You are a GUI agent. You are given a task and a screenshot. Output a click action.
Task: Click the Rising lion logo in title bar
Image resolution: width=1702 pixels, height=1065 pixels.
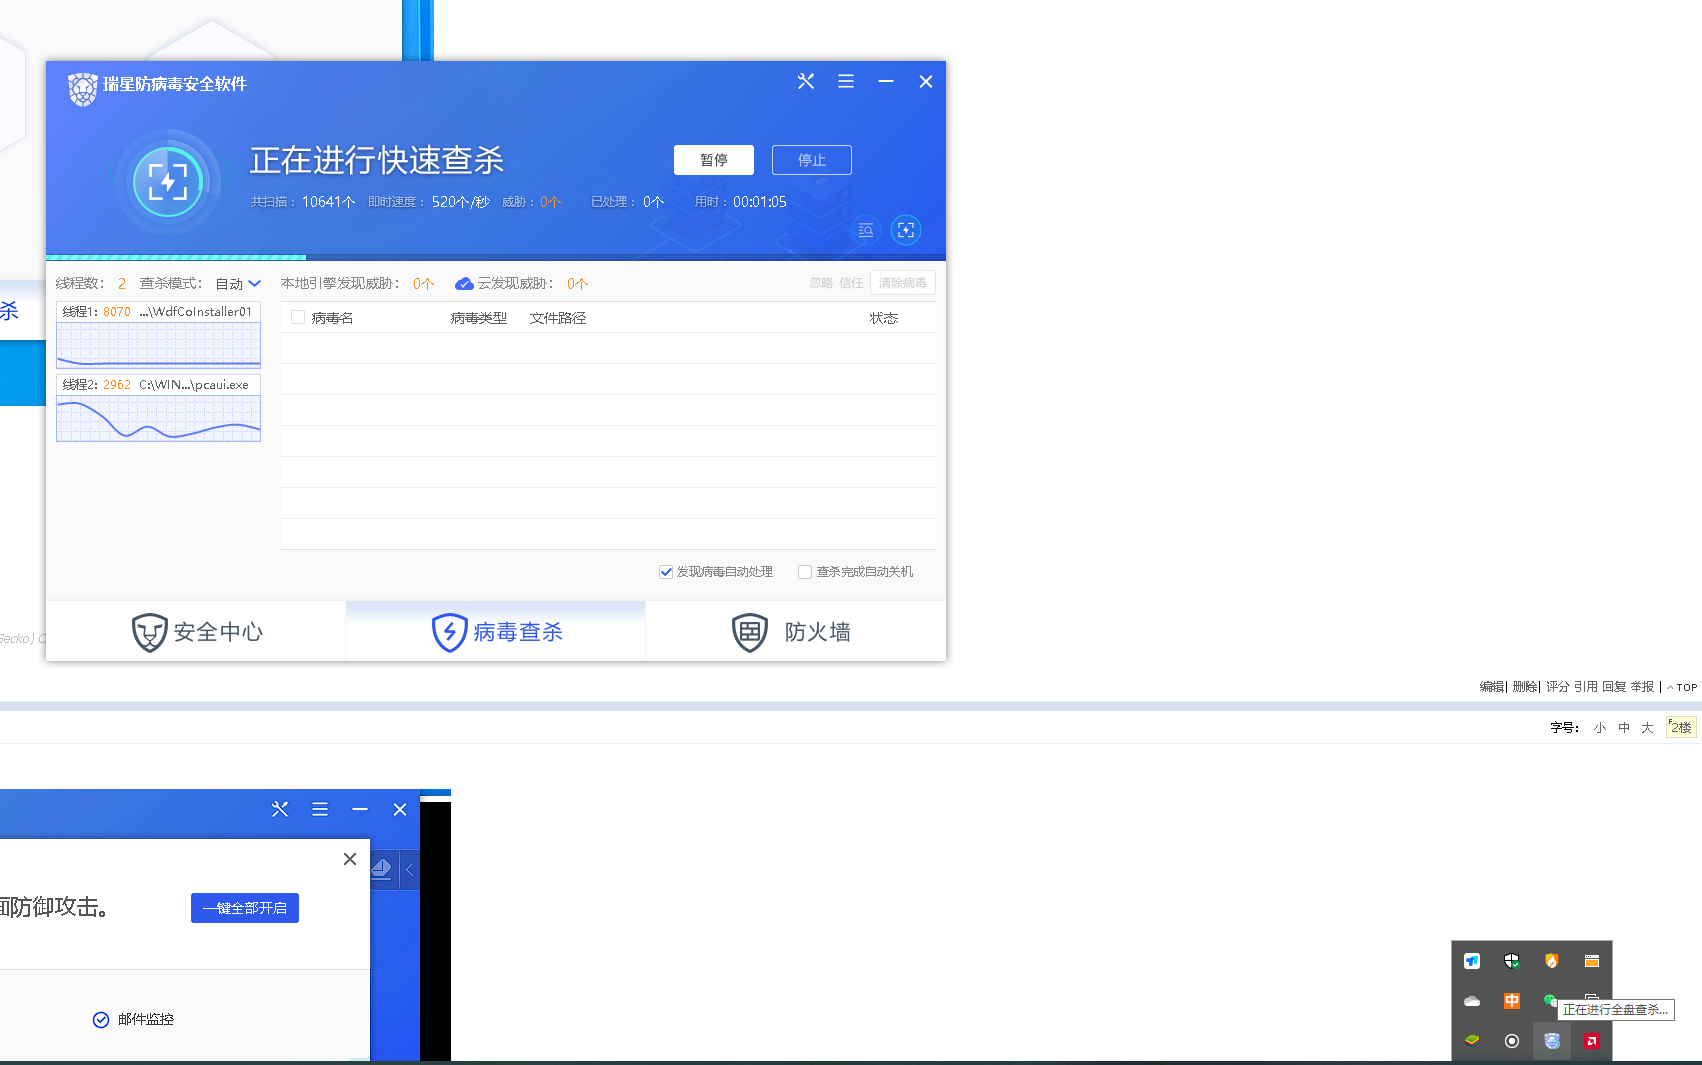pyautogui.click(x=83, y=89)
